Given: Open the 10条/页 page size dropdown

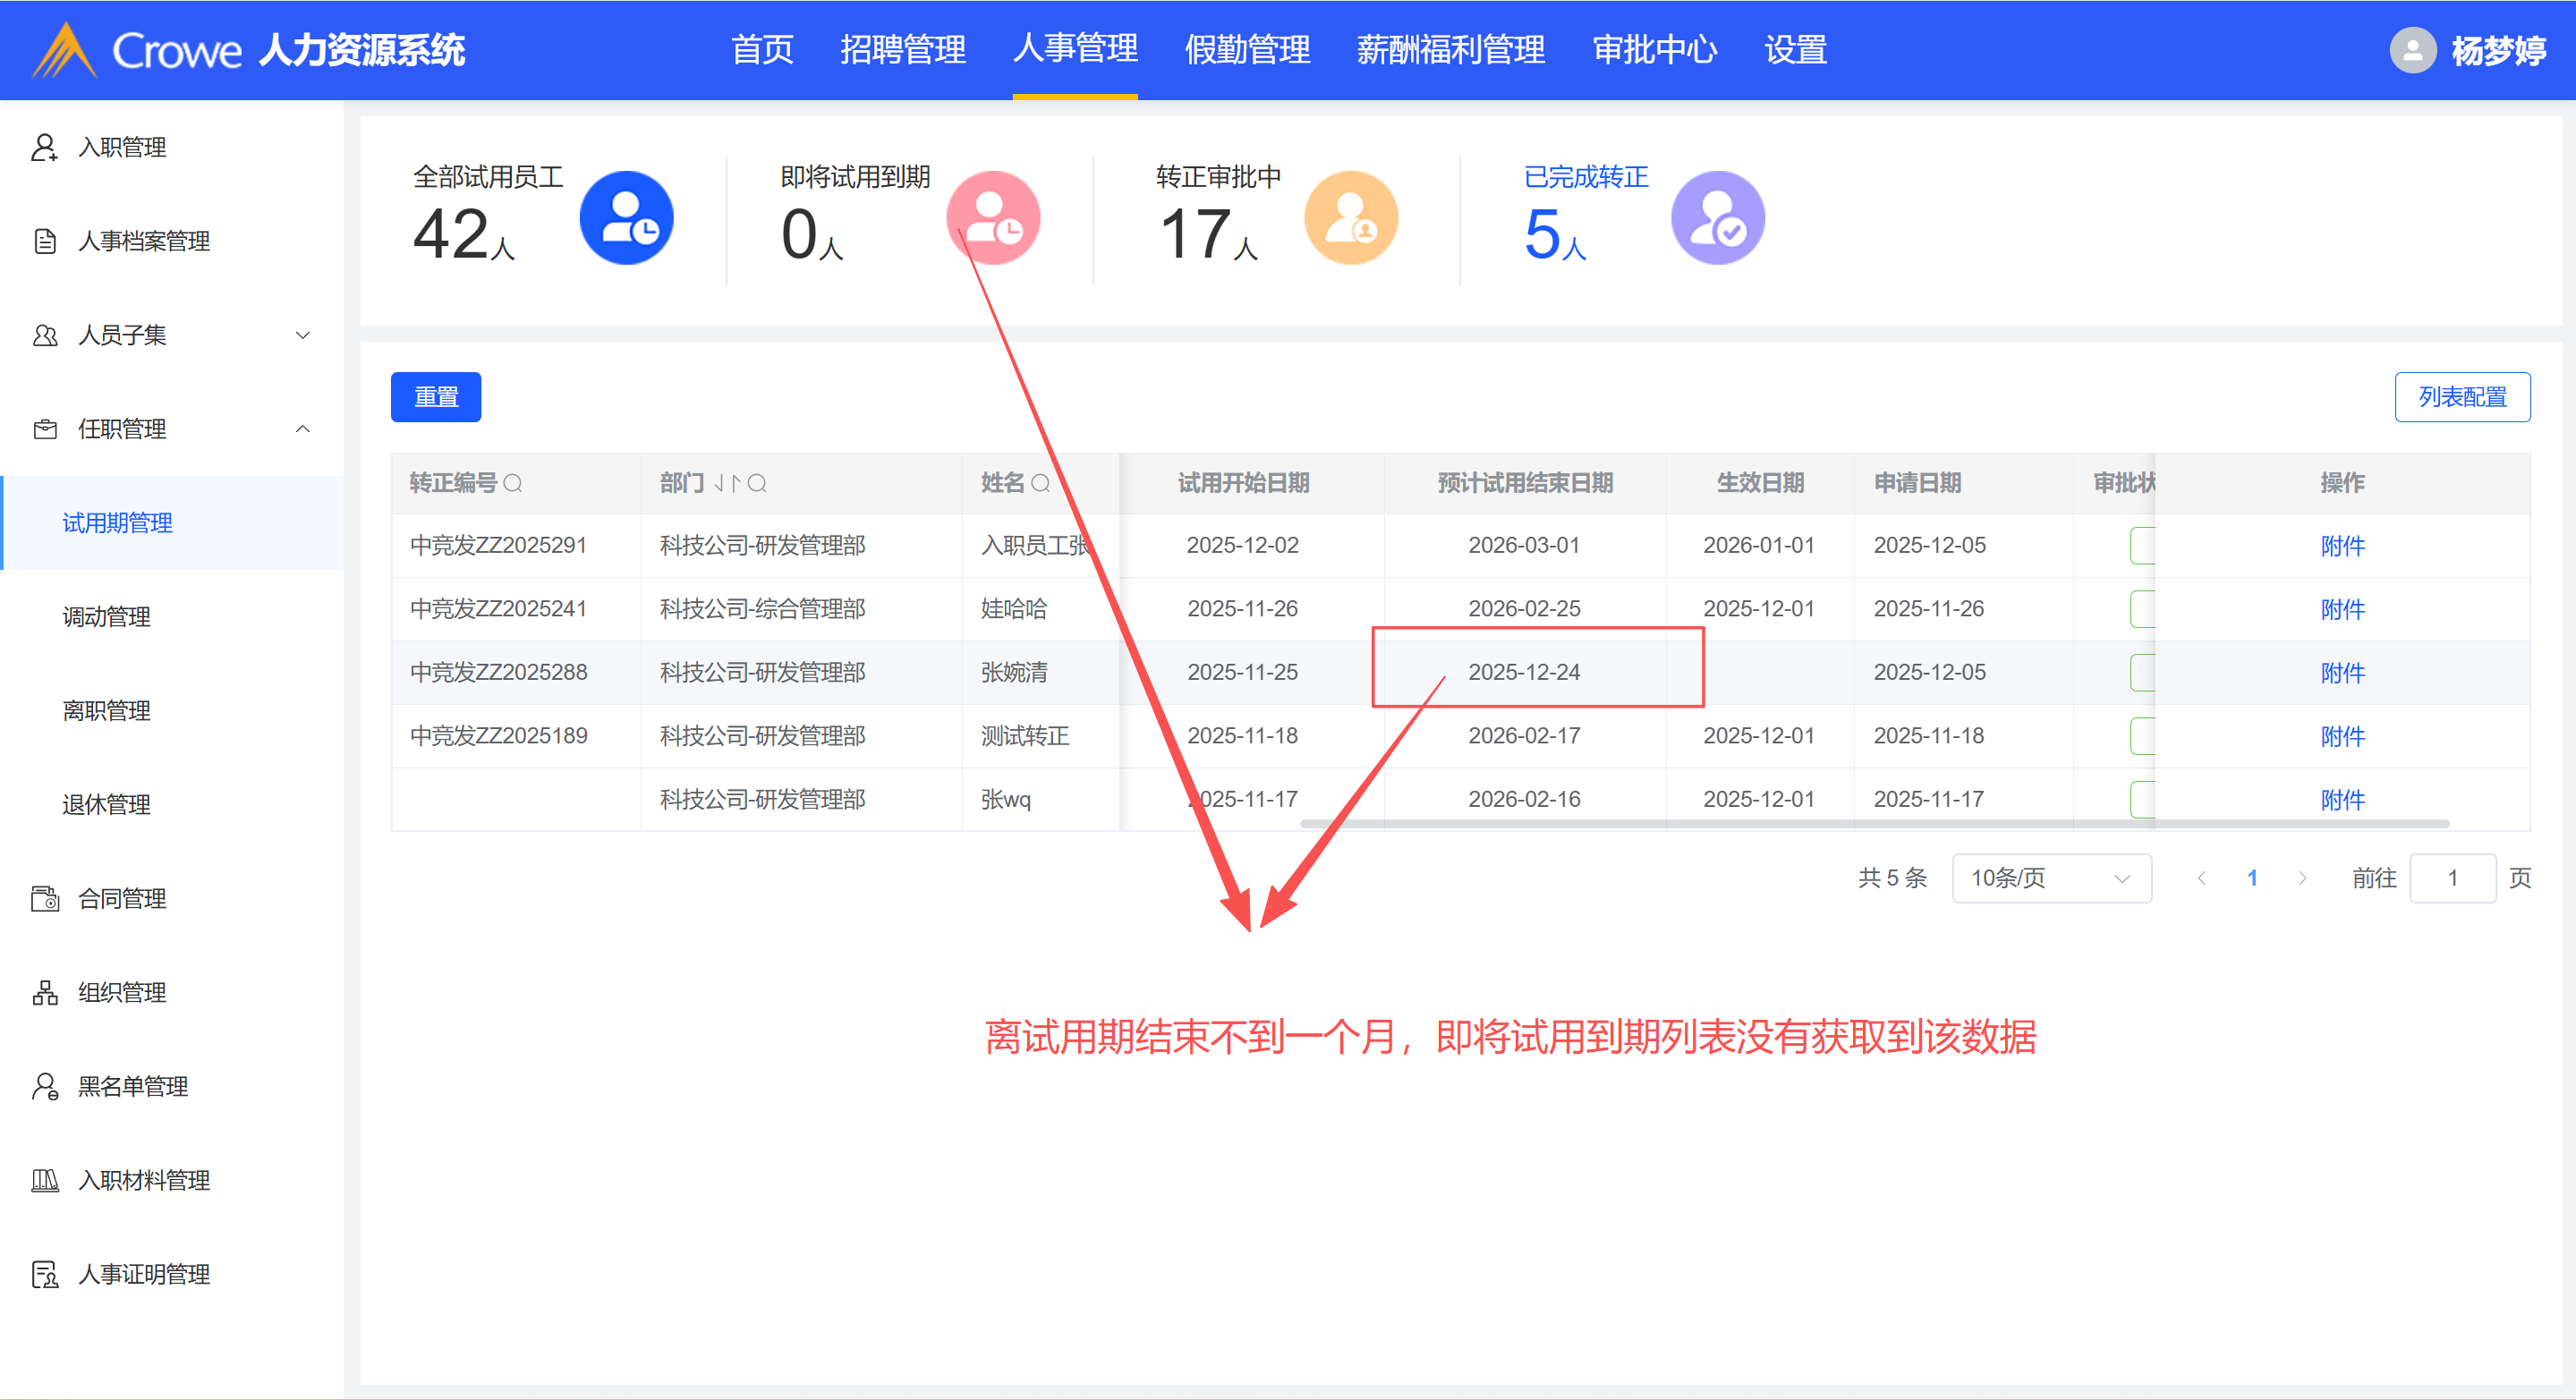Looking at the screenshot, I should click(2050, 878).
